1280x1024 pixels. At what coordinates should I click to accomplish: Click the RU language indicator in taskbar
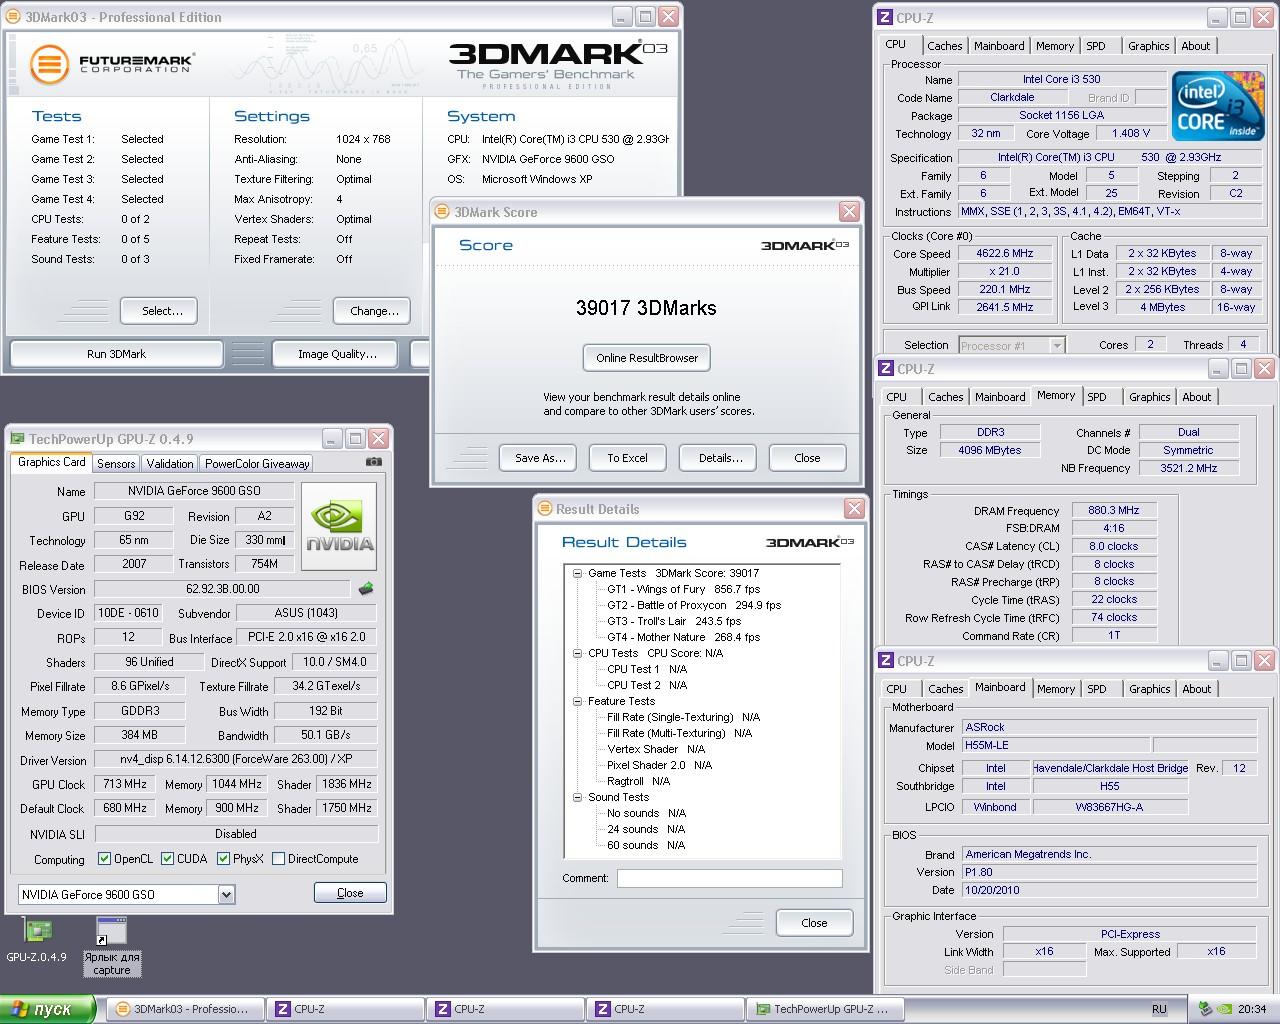pyautogui.click(x=1159, y=1009)
